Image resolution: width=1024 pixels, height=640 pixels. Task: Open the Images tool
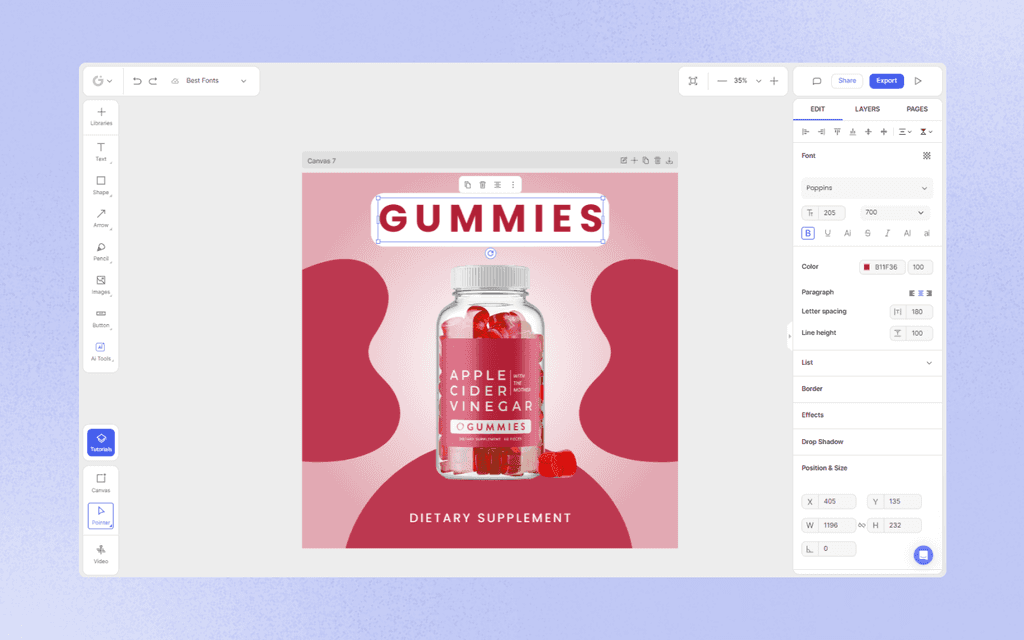tap(100, 285)
